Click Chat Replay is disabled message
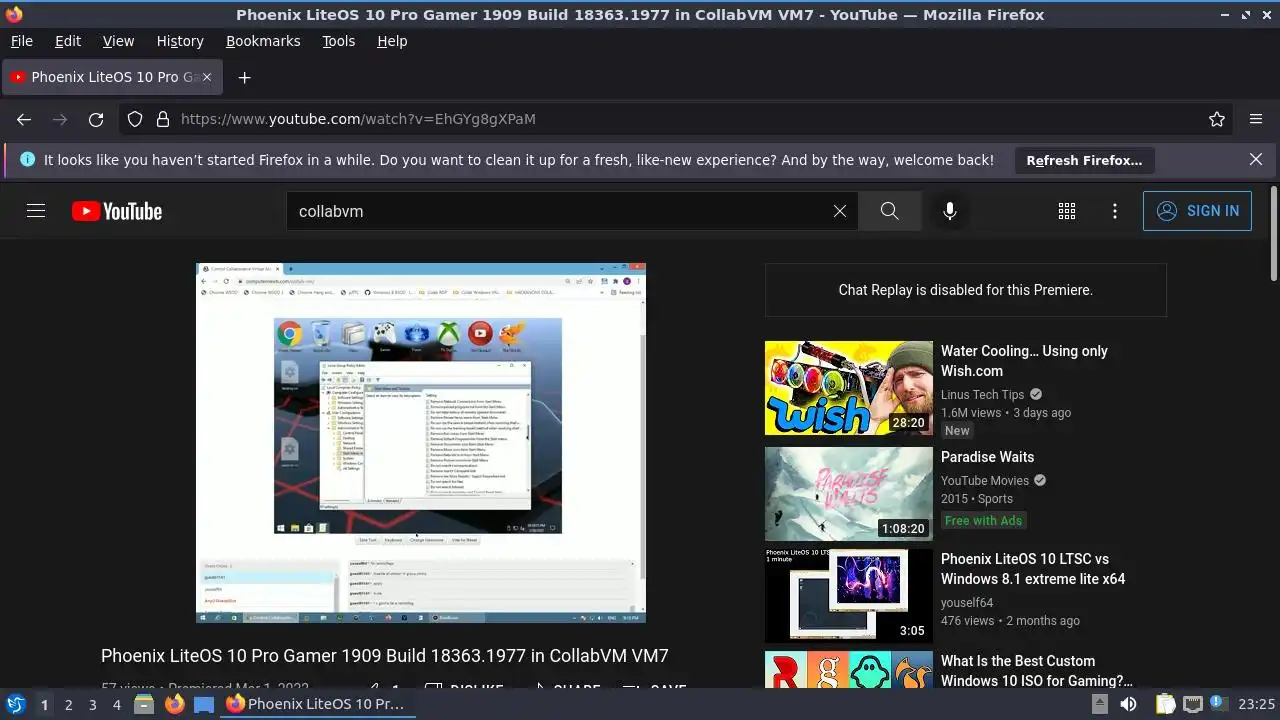This screenshot has width=1280, height=720. pyautogui.click(x=966, y=290)
